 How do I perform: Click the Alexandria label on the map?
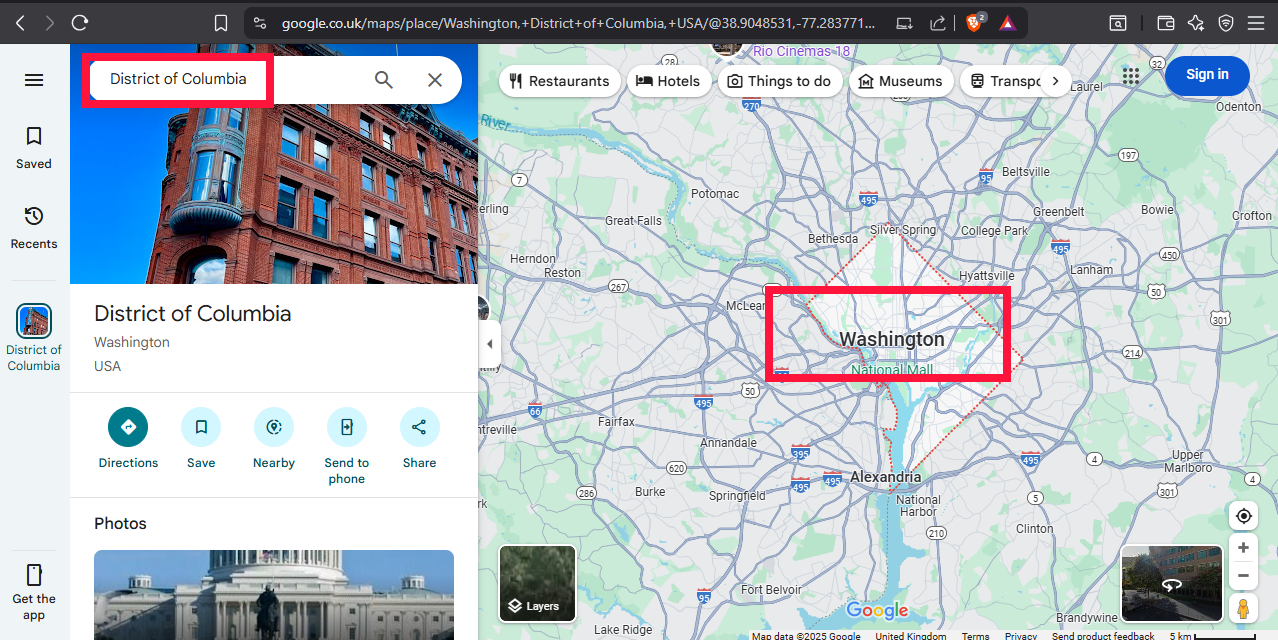886,477
